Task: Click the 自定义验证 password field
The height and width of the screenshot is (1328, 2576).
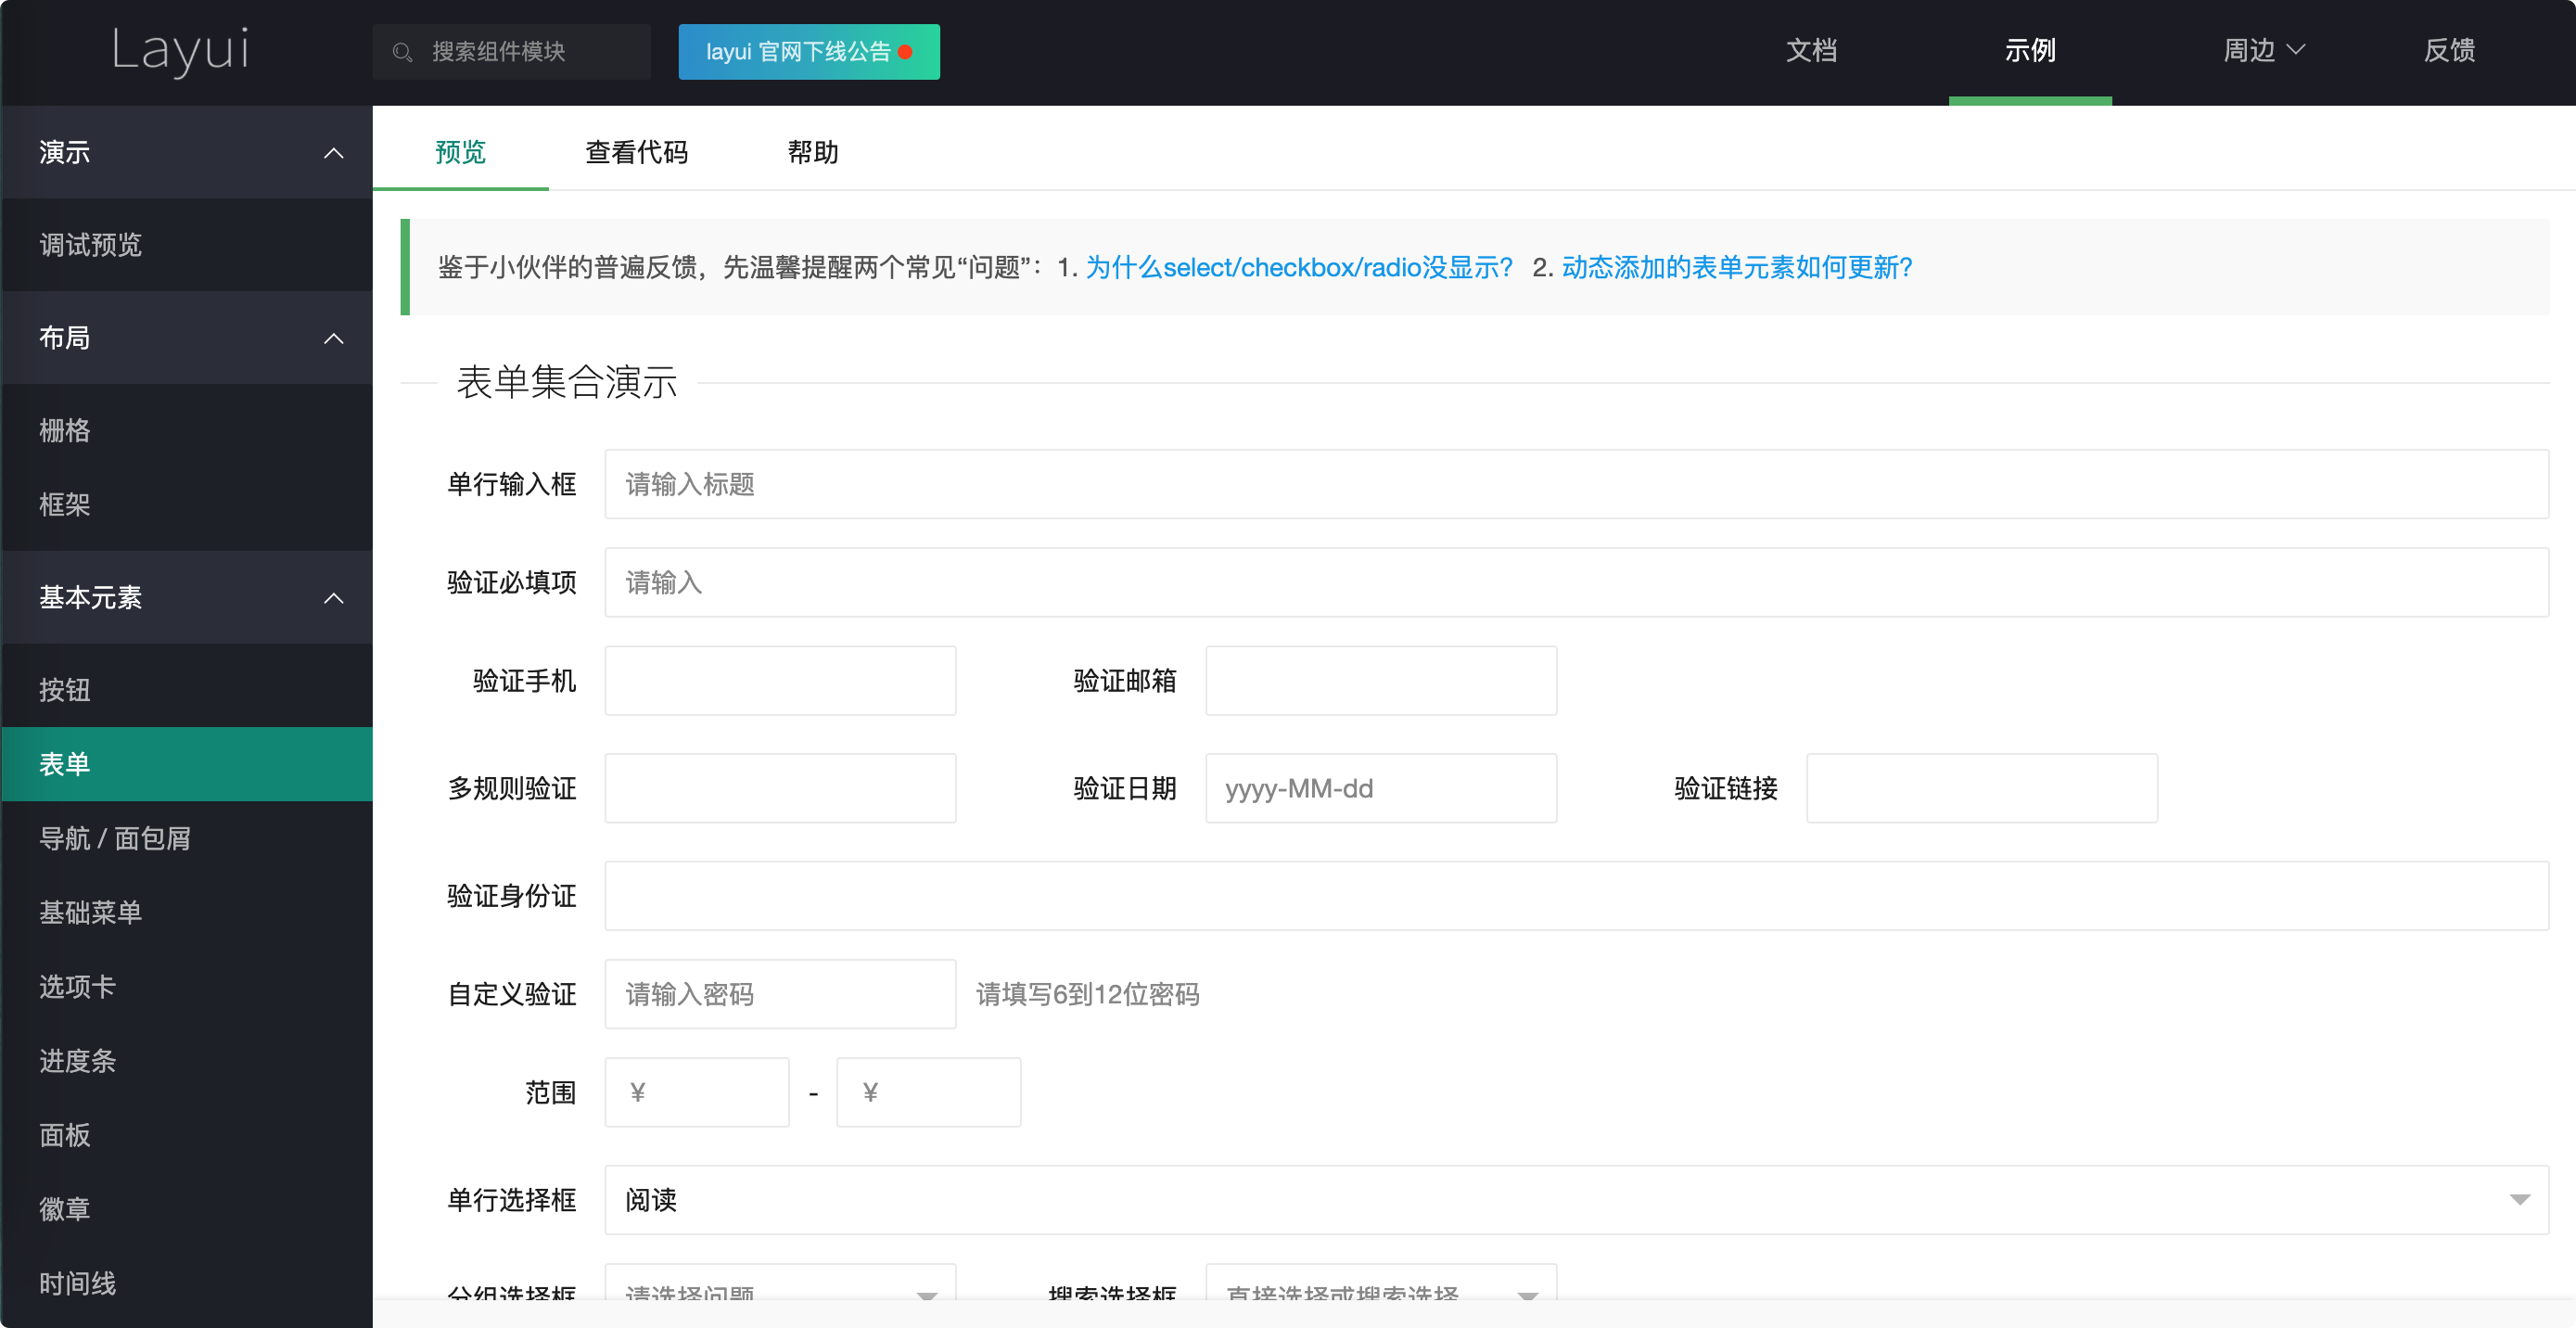Action: [780, 994]
